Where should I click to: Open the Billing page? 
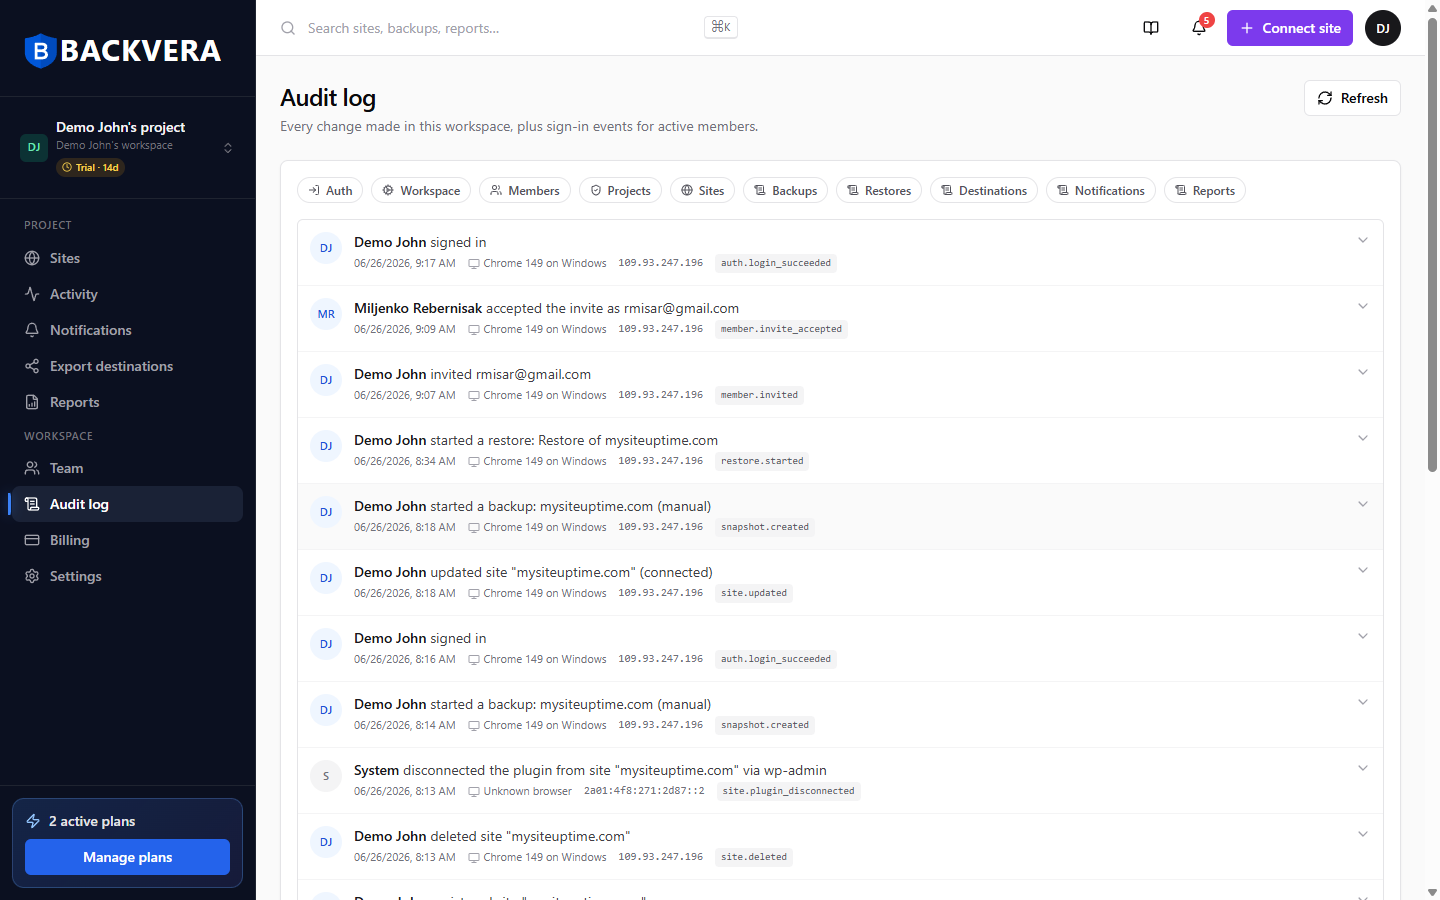127,540
